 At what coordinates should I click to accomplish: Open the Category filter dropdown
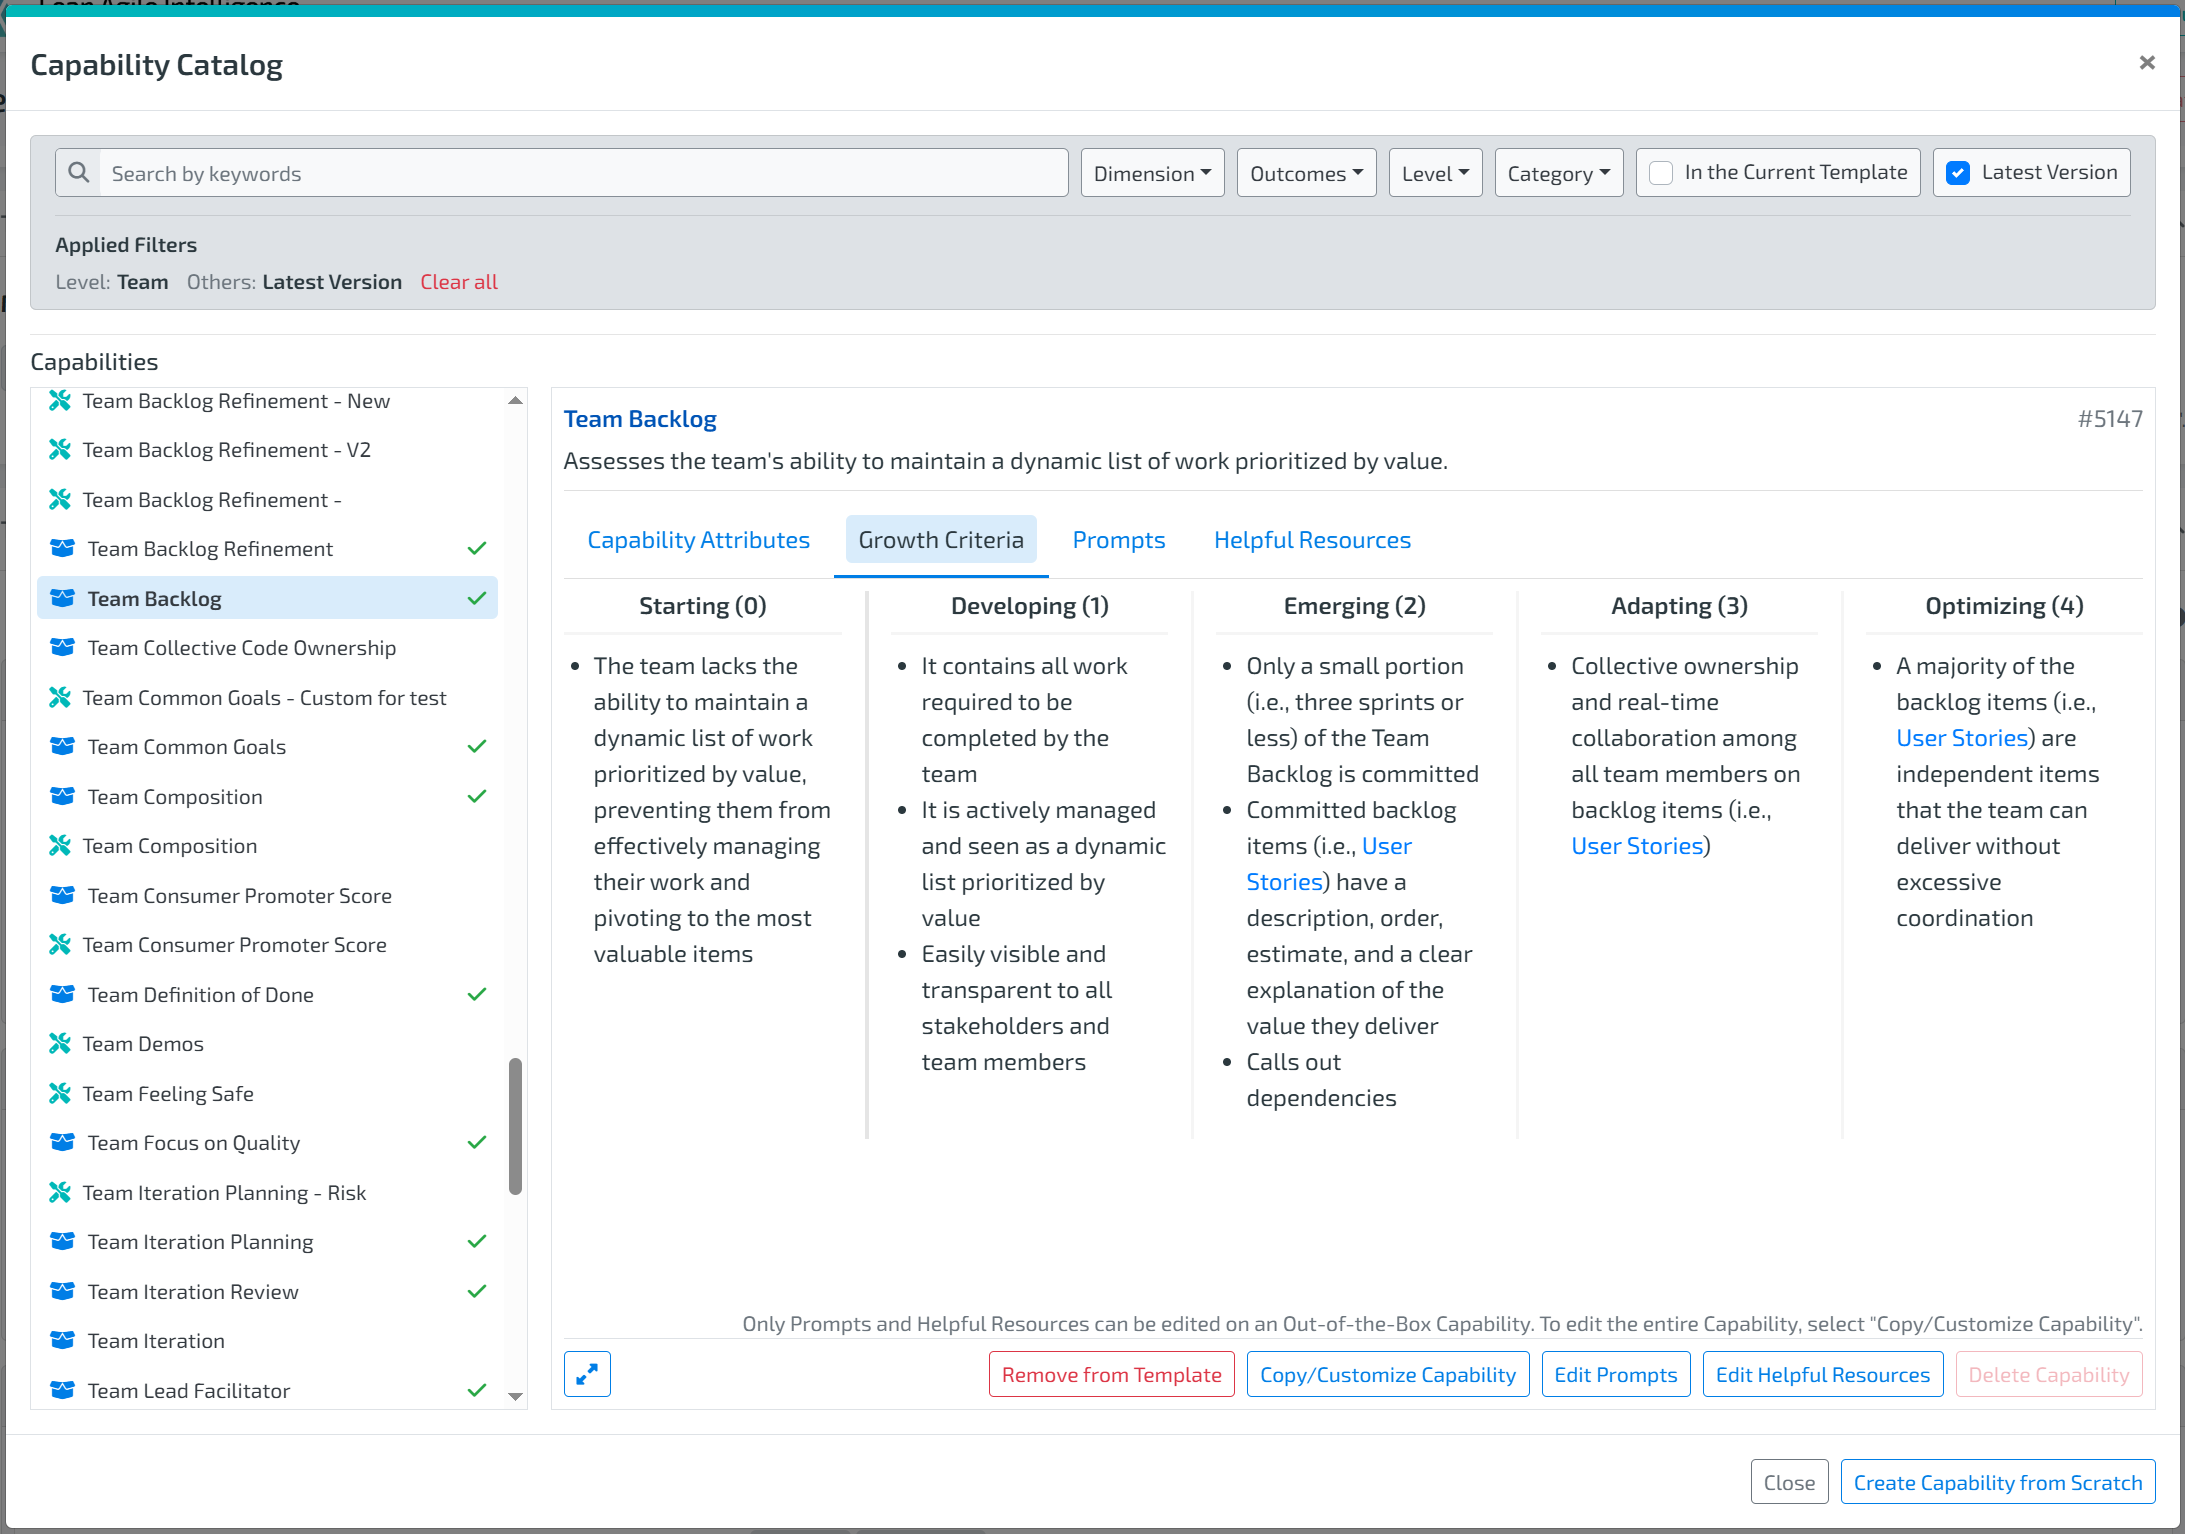(1558, 173)
